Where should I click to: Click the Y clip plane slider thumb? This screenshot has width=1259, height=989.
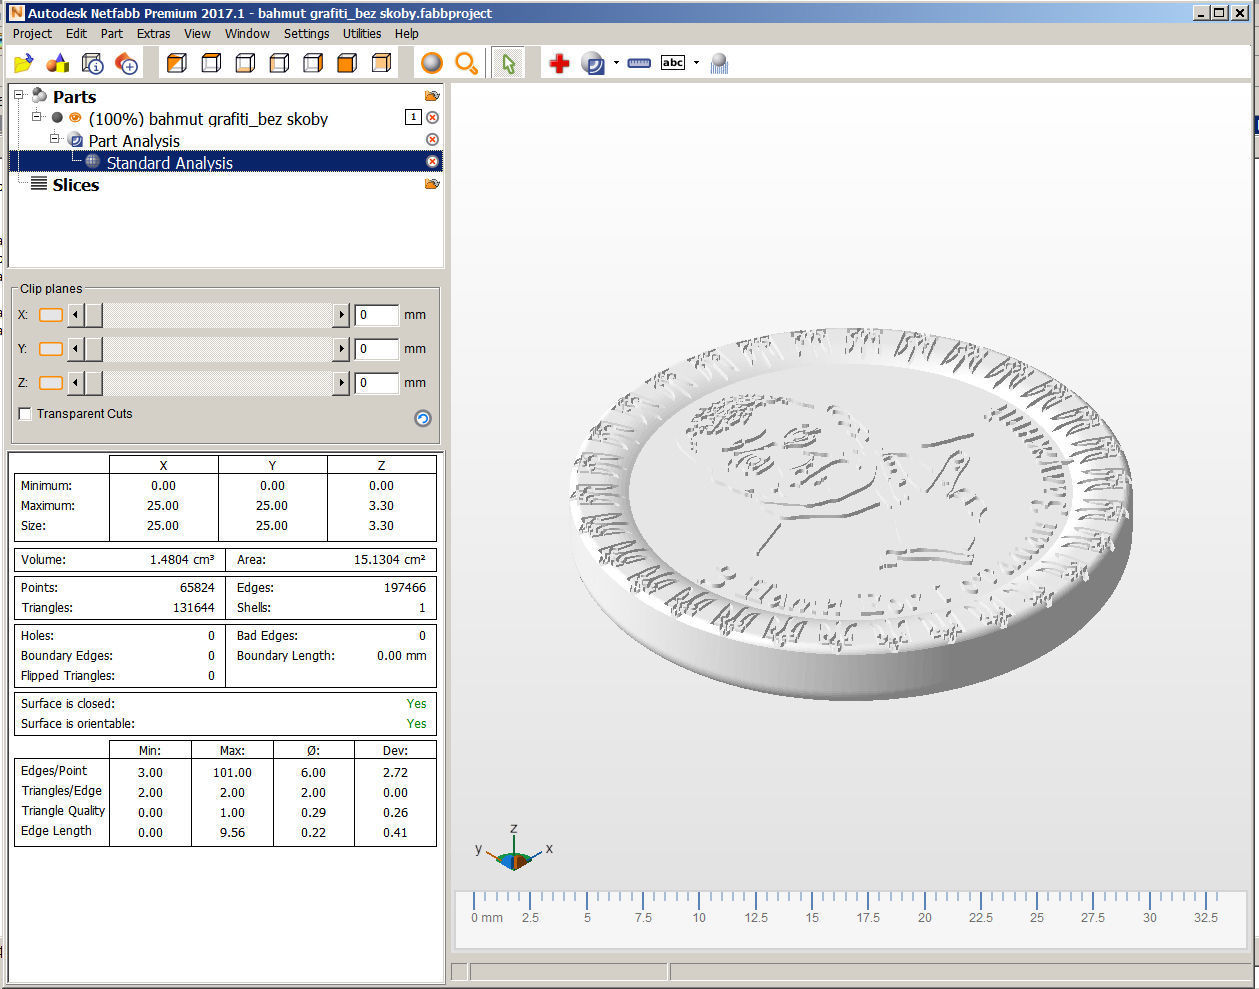coord(93,349)
